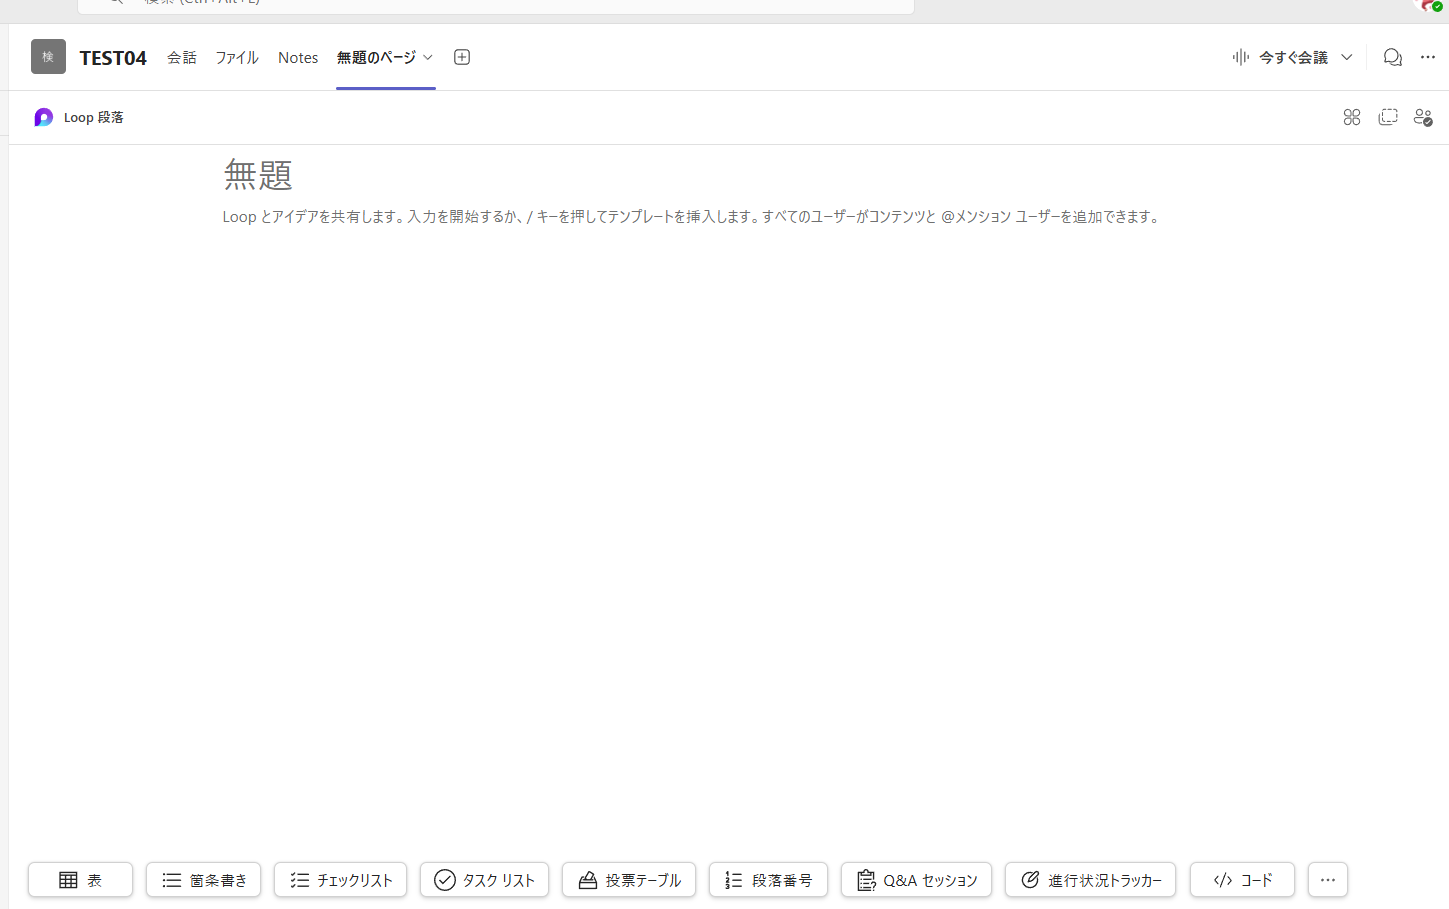This screenshot has height=909, width=1449.
Task: Open the ファイル tab
Action: point(237,58)
